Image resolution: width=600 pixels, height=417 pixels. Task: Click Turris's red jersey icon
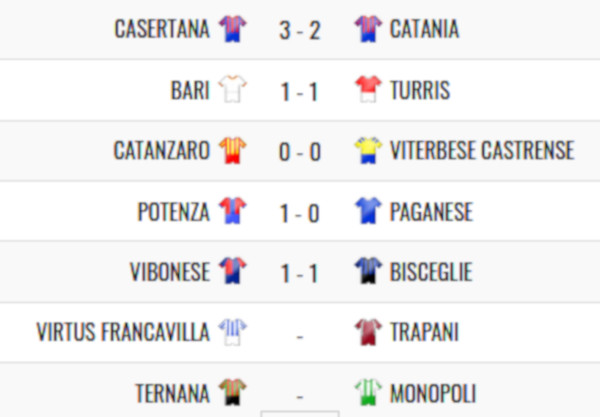pyautogui.click(x=368, y=90)
